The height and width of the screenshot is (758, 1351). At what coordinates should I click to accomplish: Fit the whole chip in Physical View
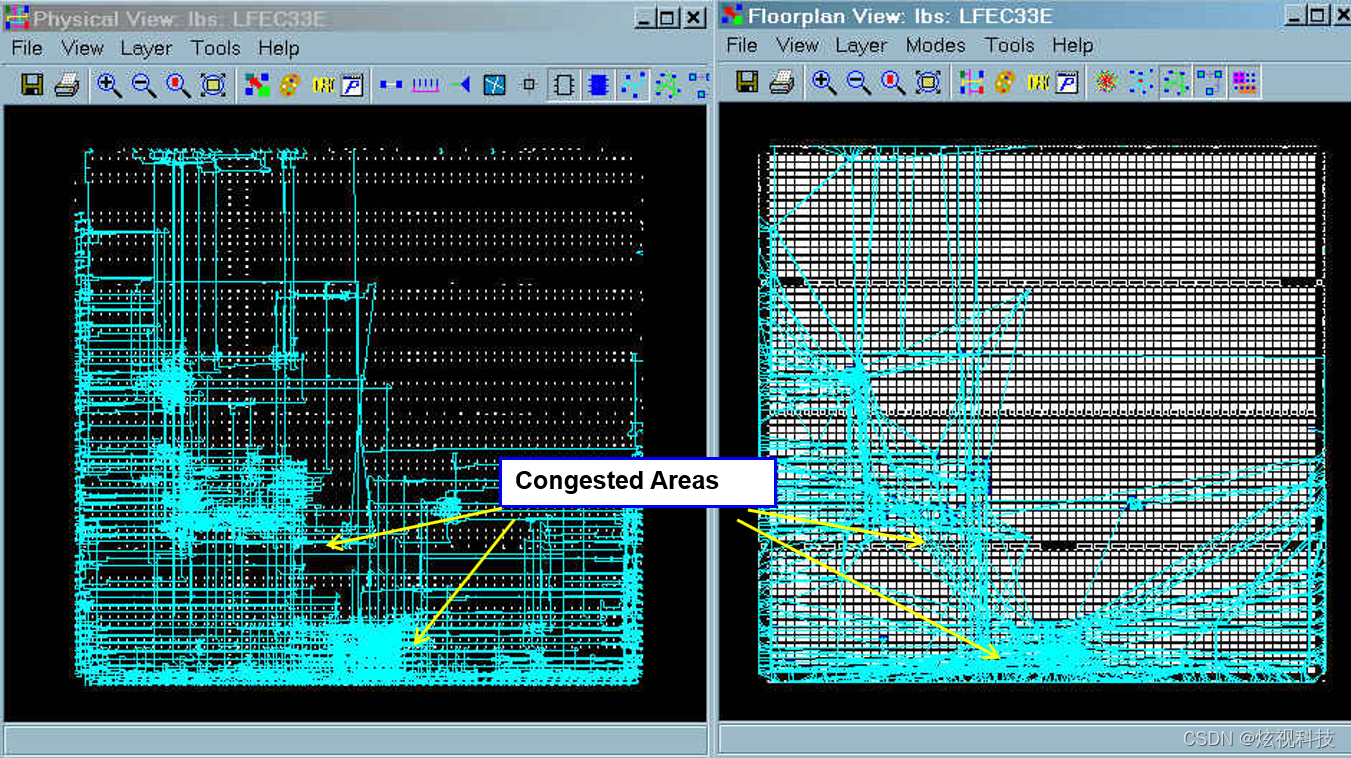pyautogui.click(x=213, y=85)
